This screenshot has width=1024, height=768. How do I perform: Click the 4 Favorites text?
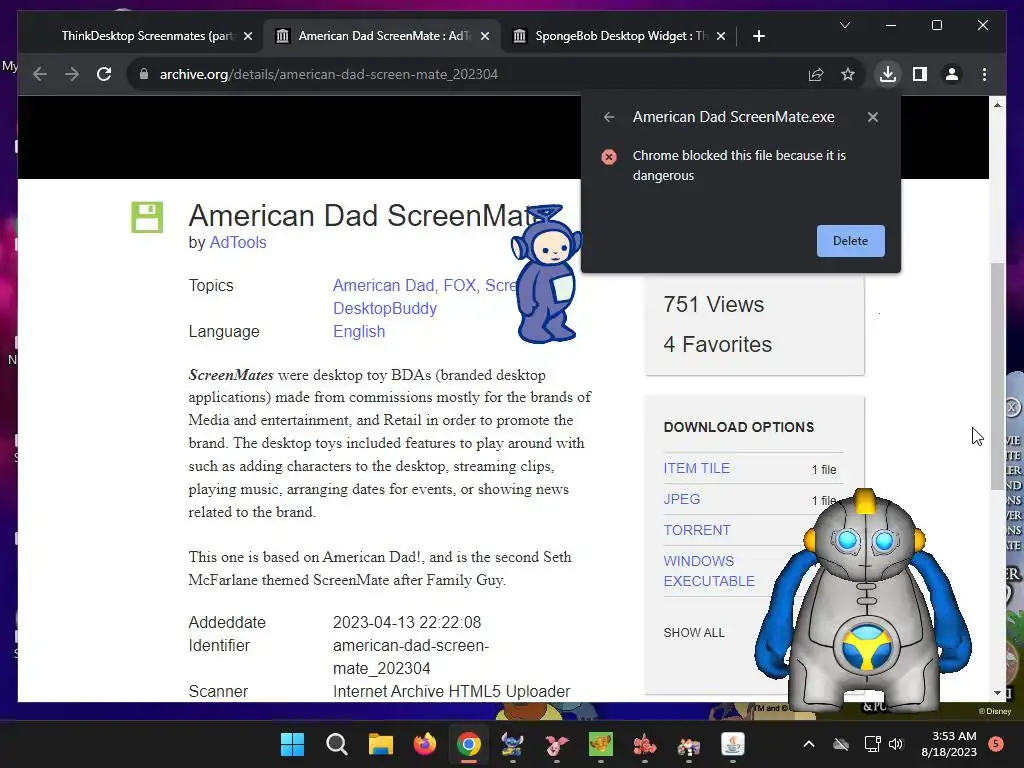coord(717,344)
